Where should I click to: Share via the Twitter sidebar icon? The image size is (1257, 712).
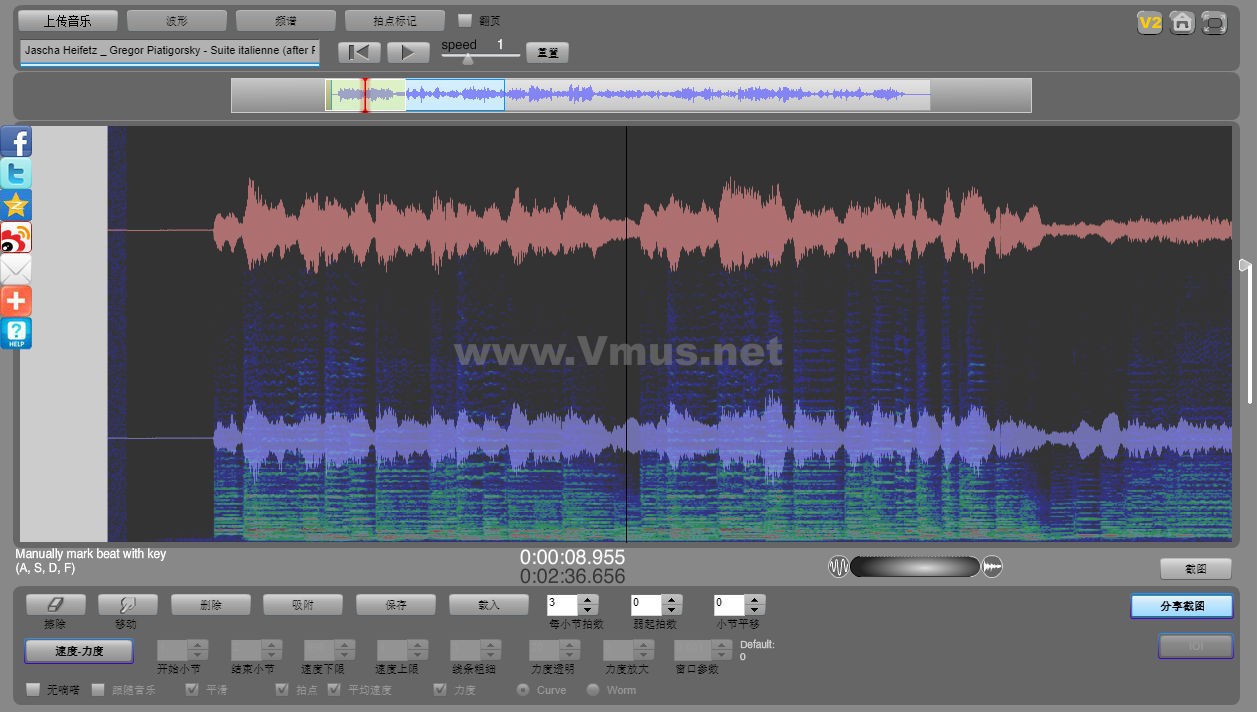[16, 174]
